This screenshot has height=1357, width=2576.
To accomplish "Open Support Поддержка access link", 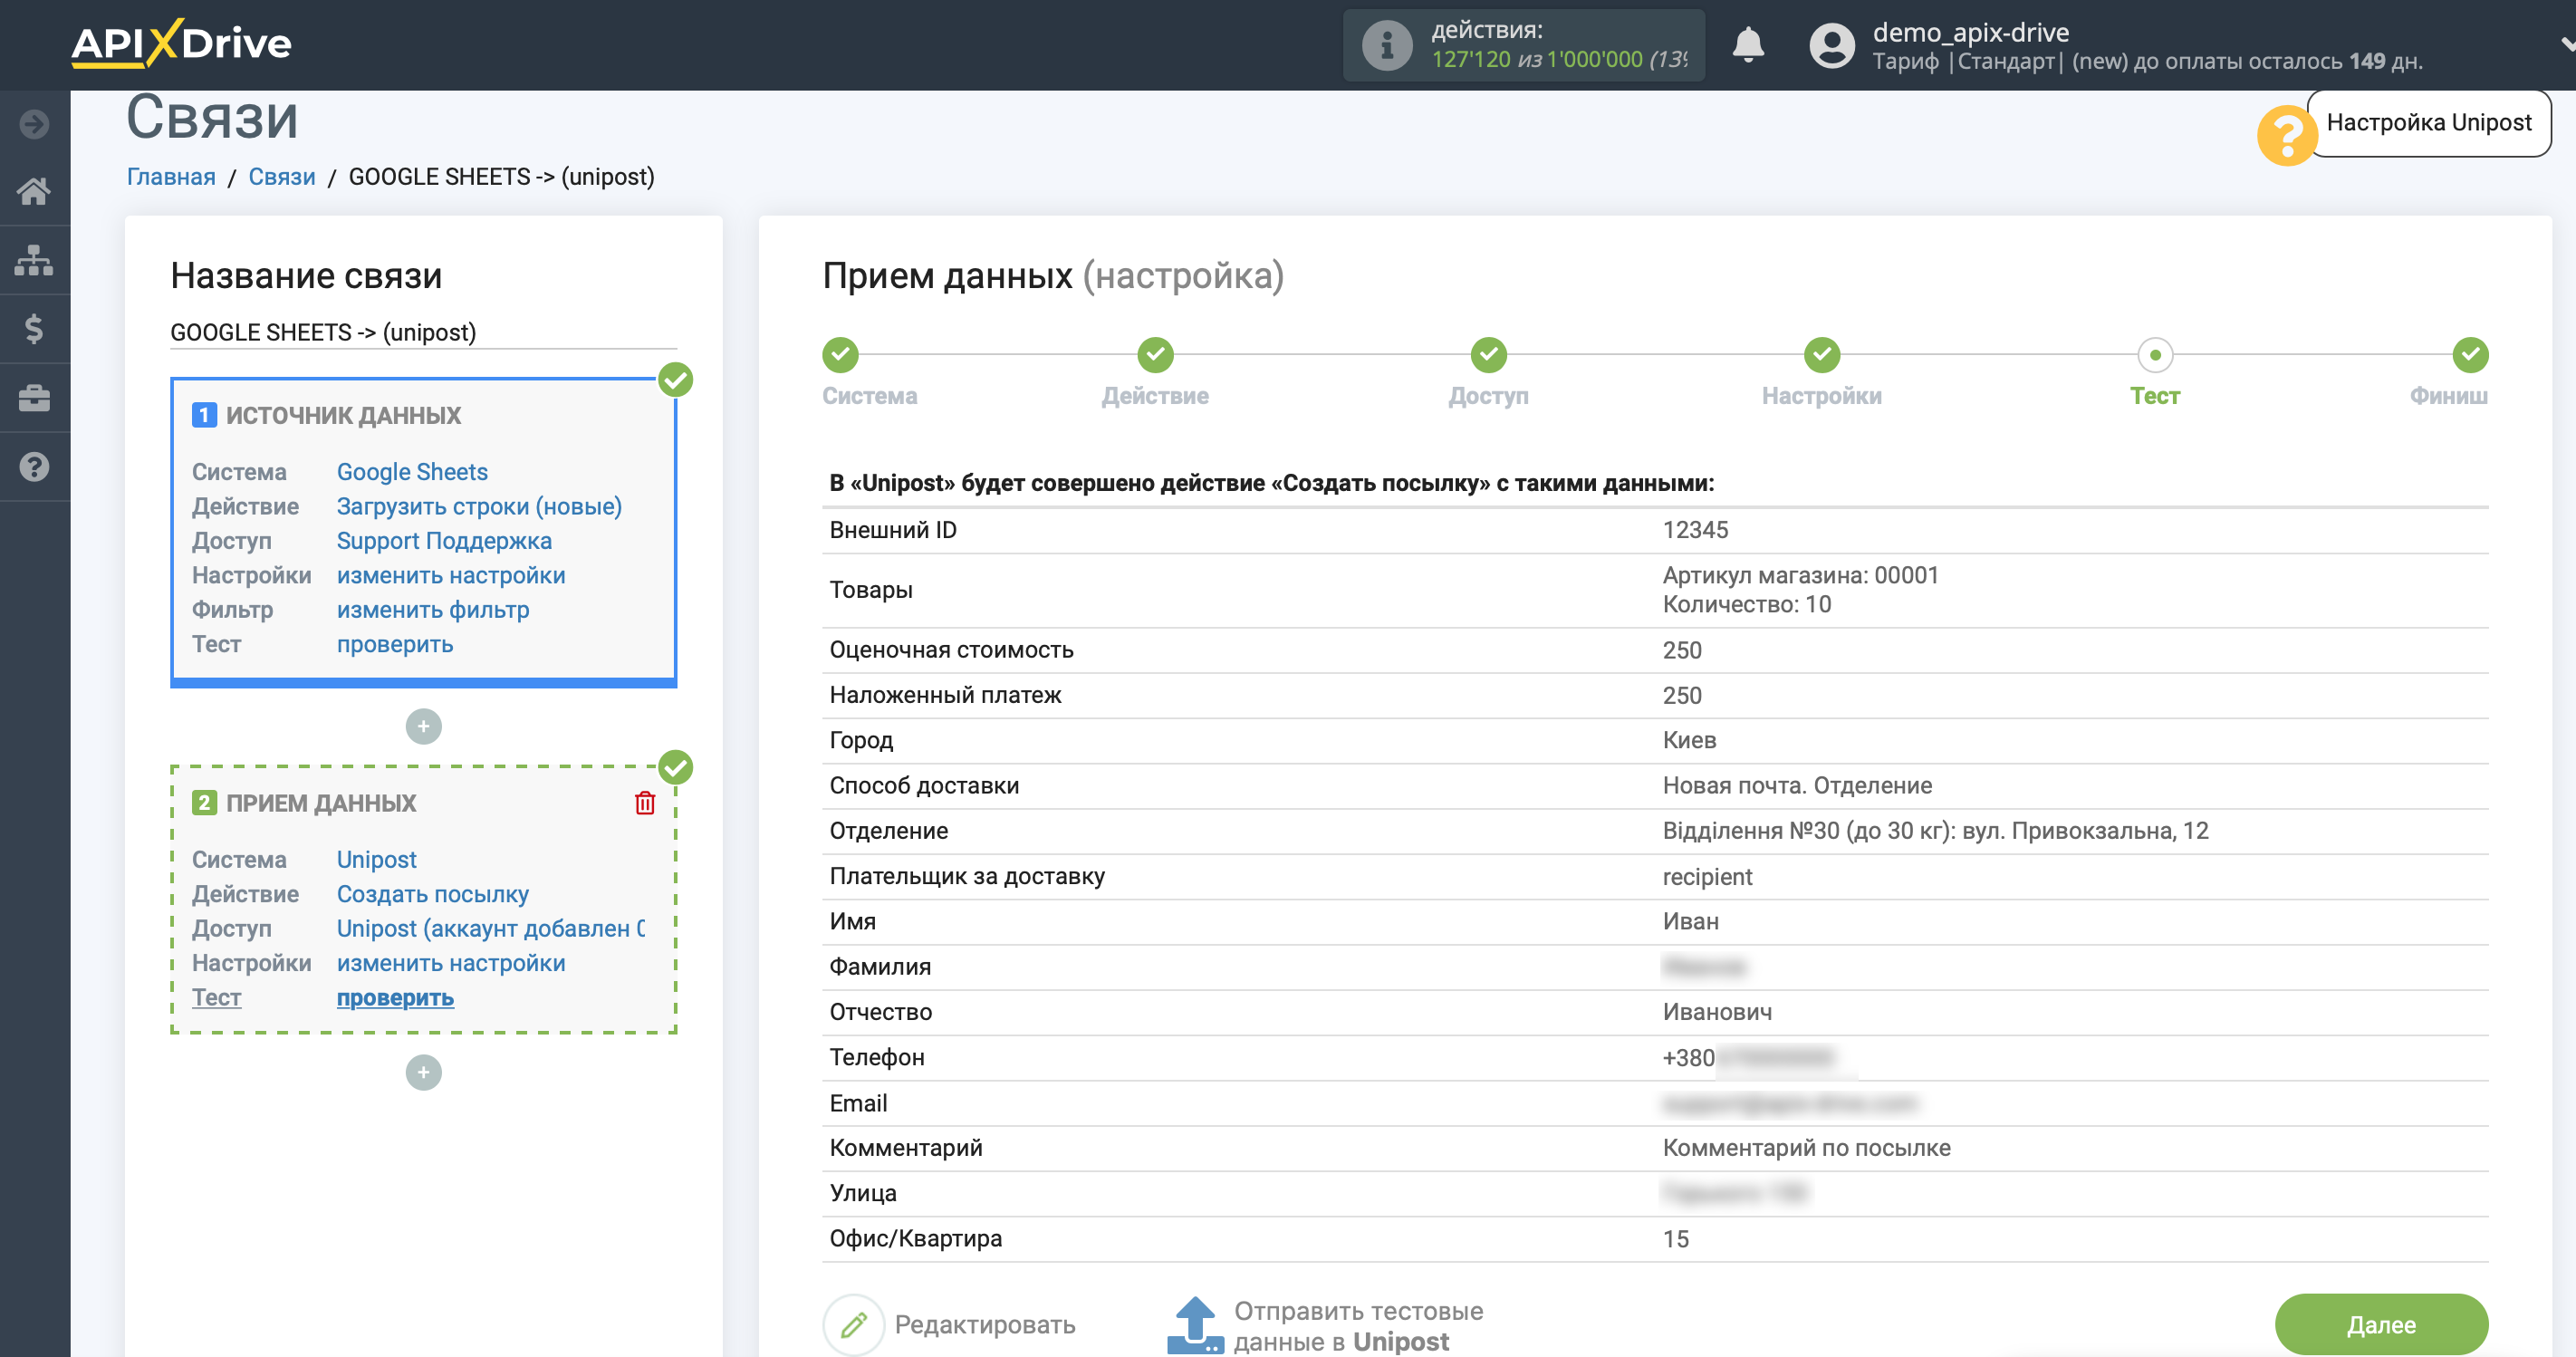I will (x=444, y=541).
